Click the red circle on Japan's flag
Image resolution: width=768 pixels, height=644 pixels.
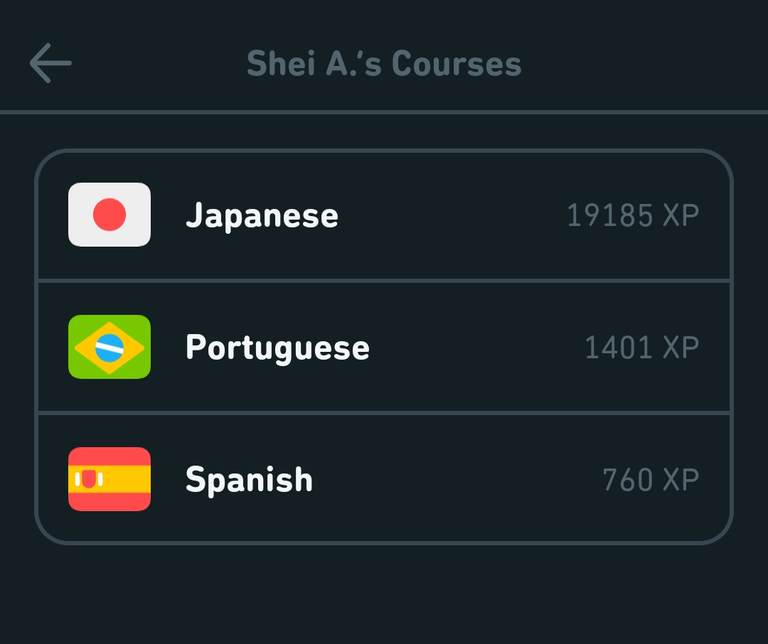[109, 215]
